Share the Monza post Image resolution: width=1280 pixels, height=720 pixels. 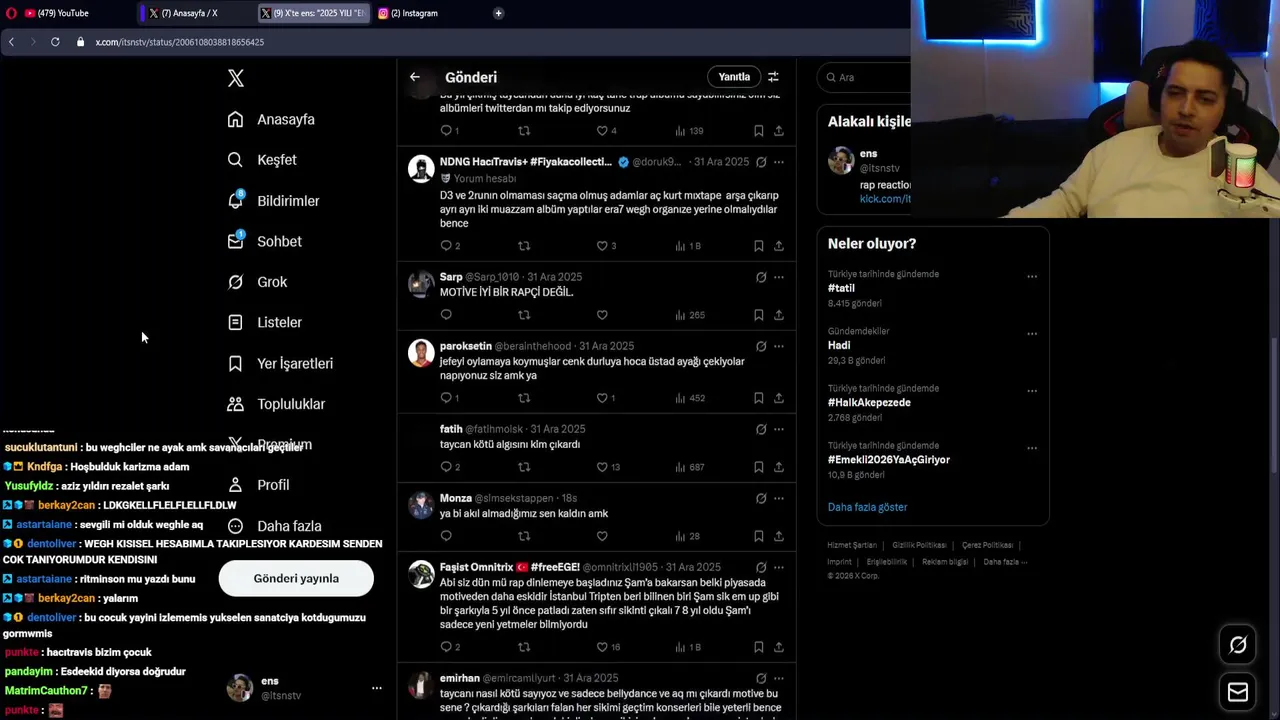779,536
